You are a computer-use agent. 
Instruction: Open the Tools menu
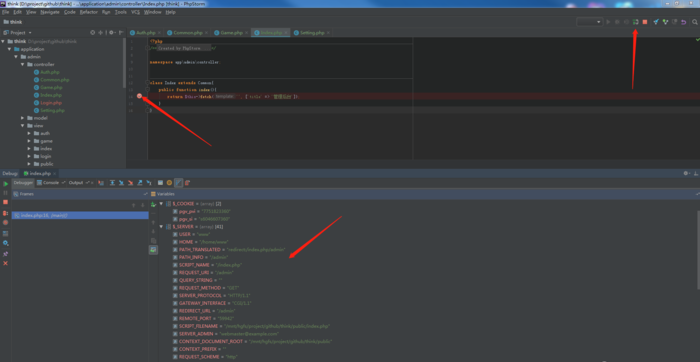click(x=121, y=12)
